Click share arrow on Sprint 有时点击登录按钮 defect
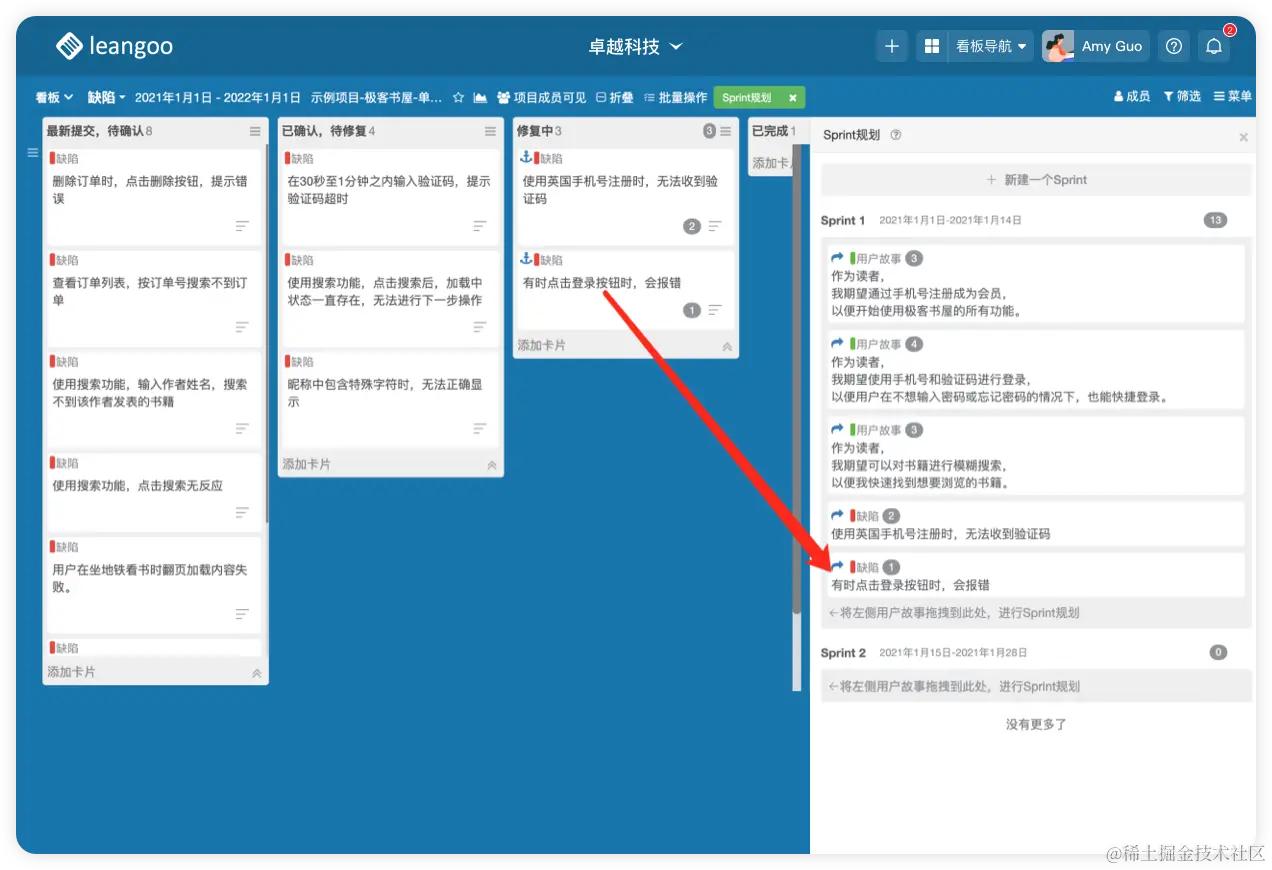This screenshot has height=870, width=1272. [838, 567]
